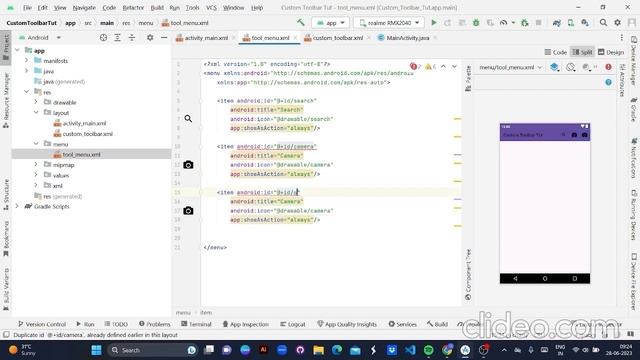
Task: Expand drawable folder in project tree
Action: (36, 102)
